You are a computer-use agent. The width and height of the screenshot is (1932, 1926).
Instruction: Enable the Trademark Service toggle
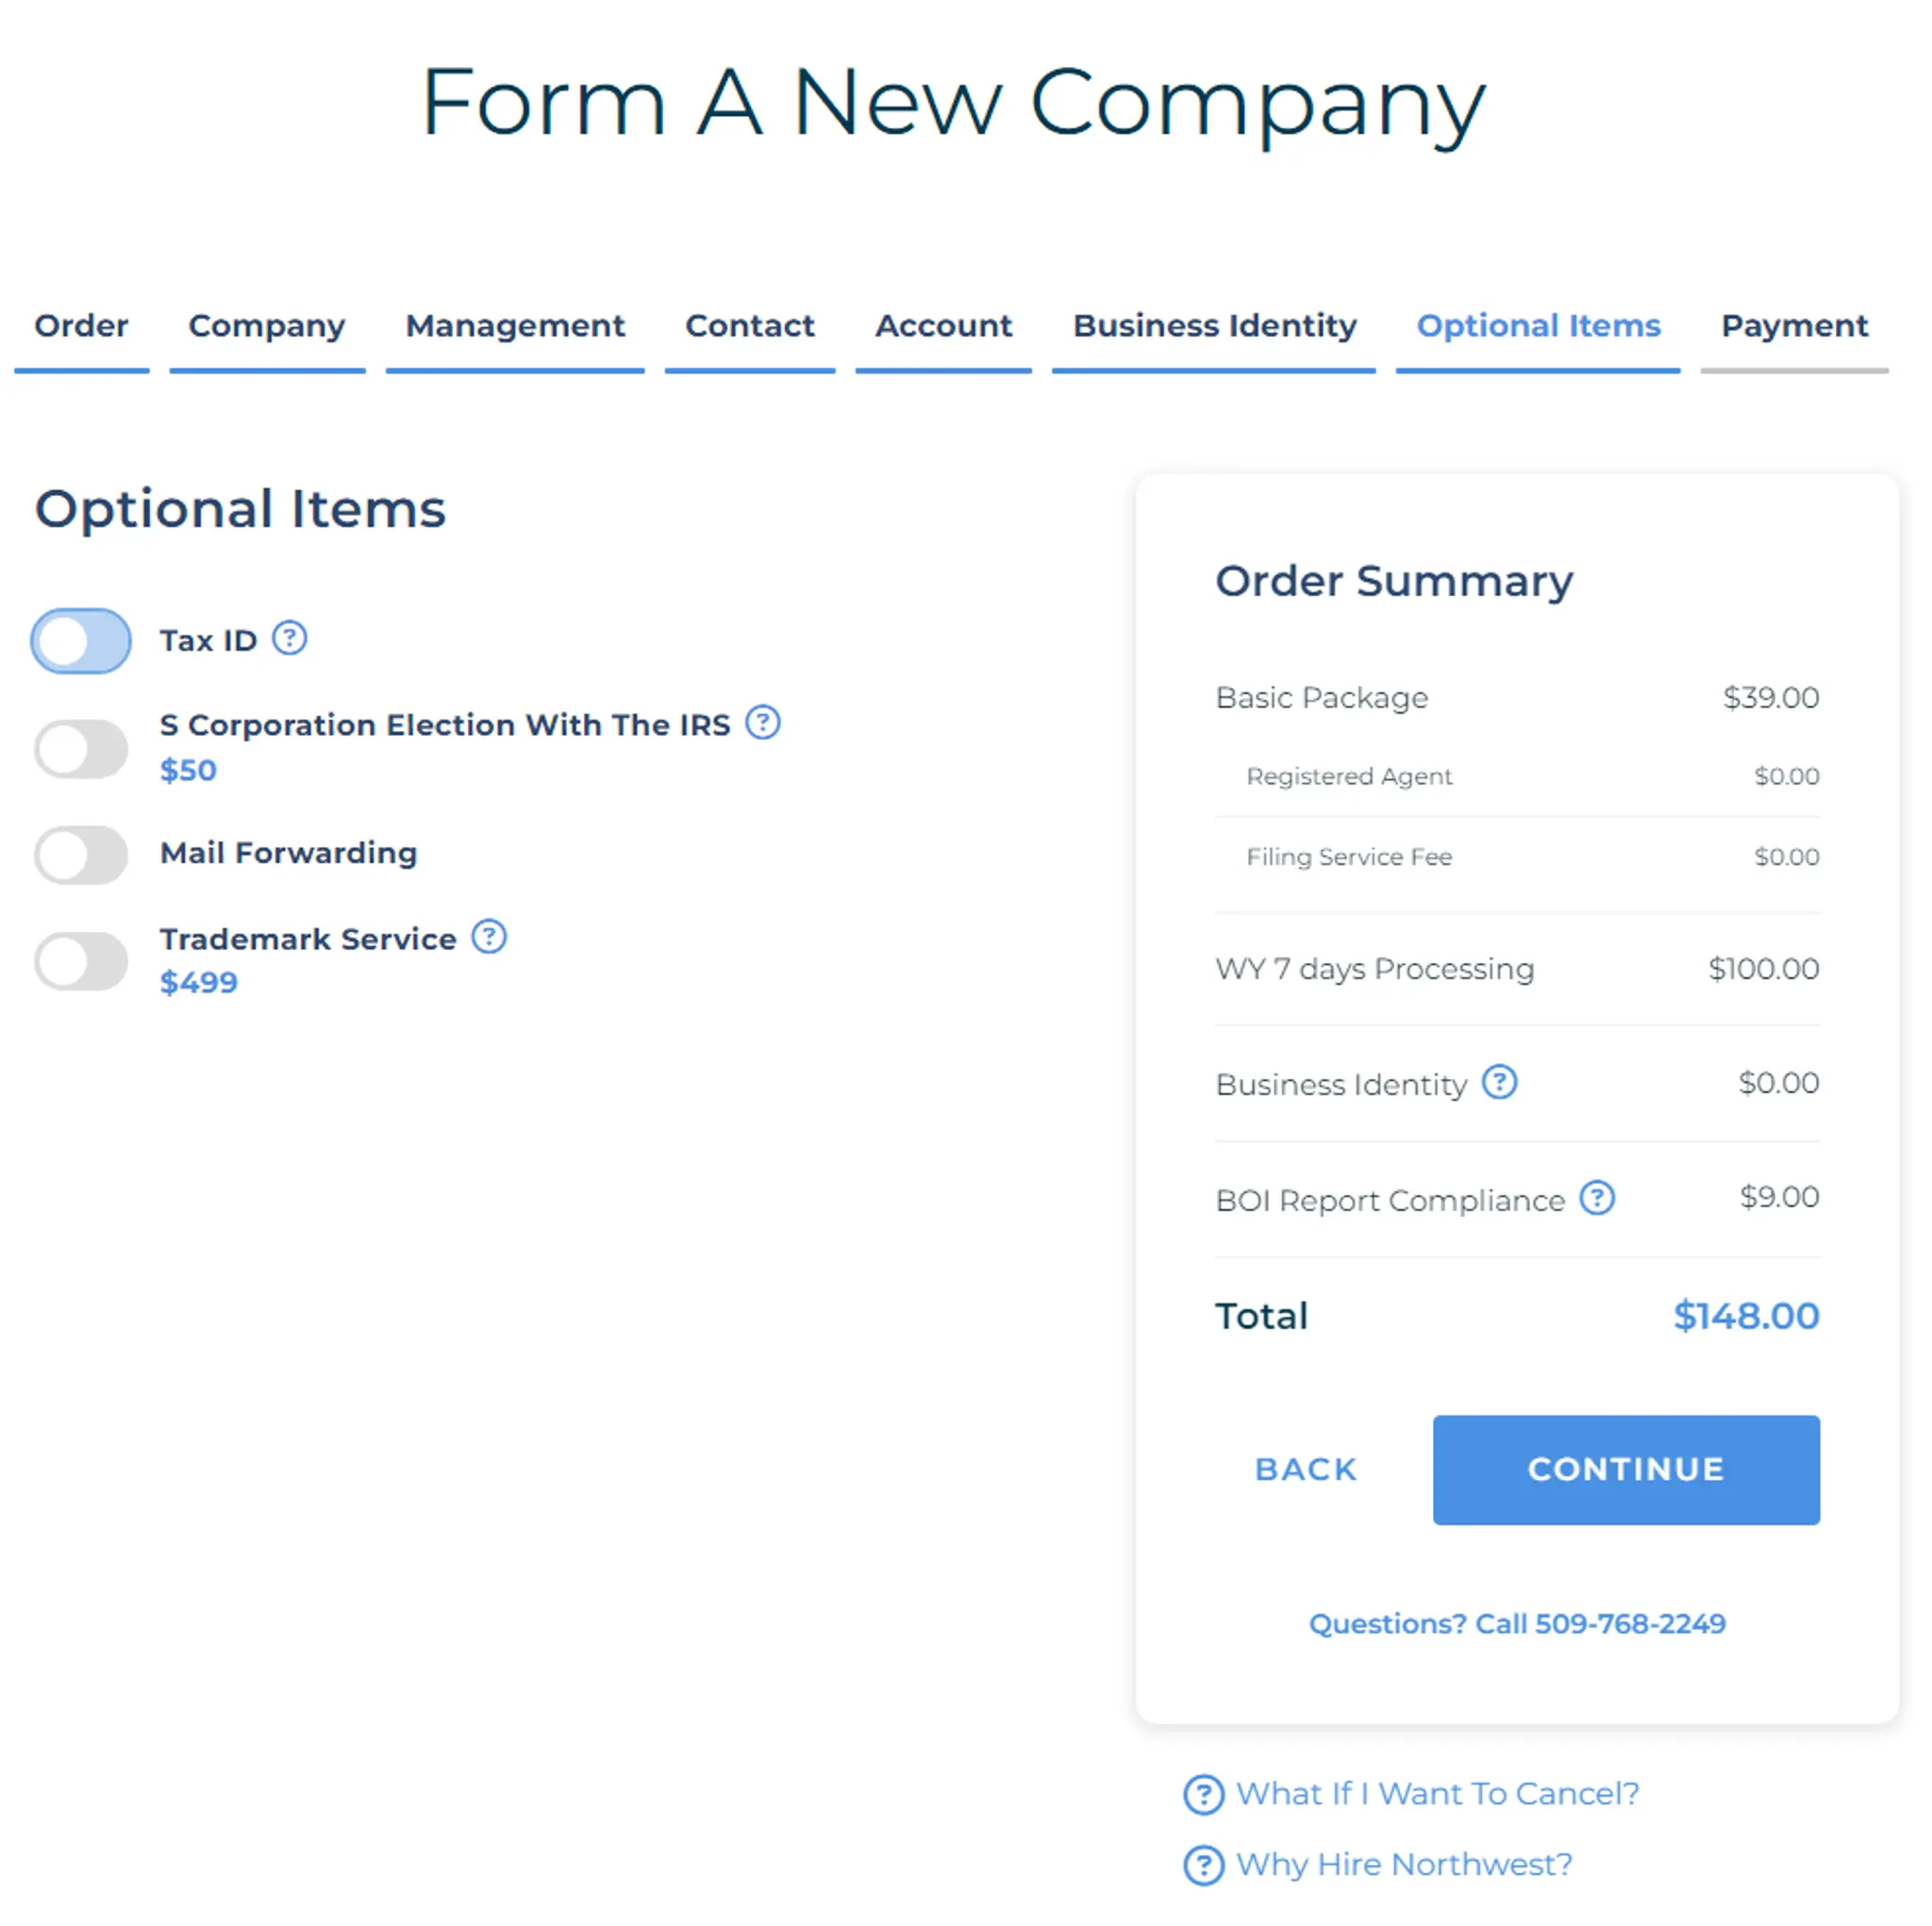[81, 962]
